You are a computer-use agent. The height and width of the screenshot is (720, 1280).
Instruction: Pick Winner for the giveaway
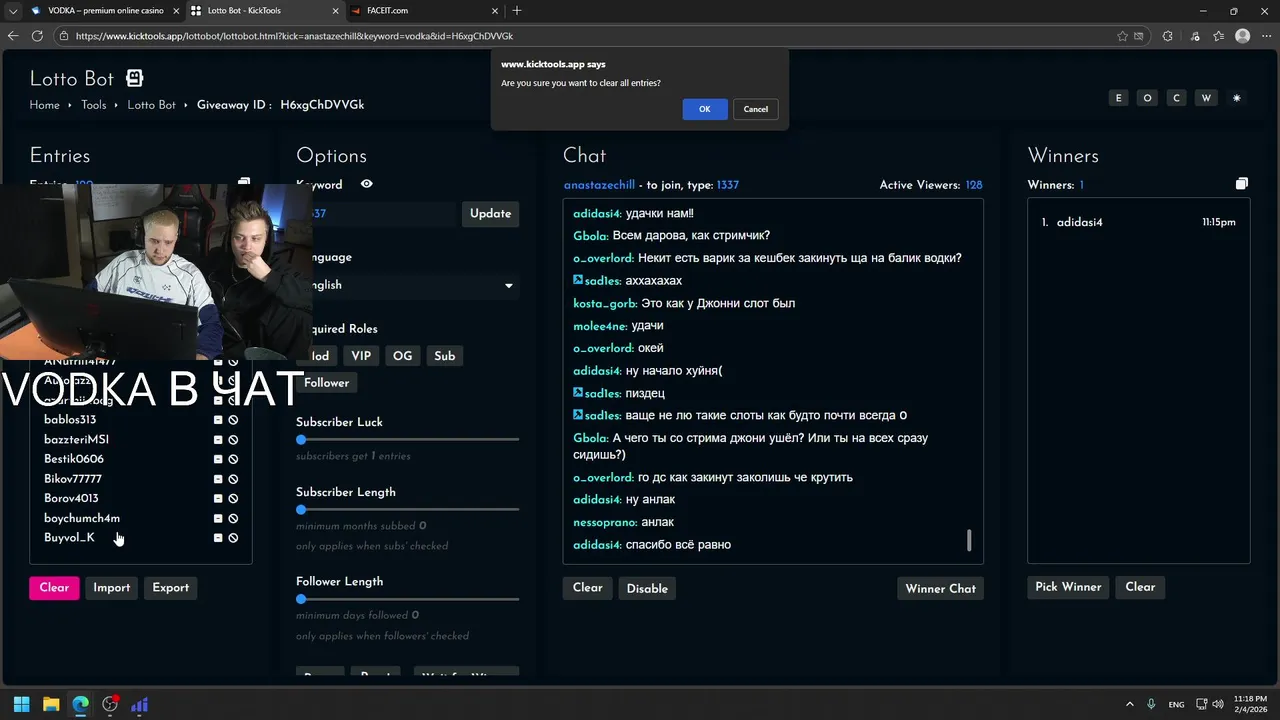pyautogui.click(x=1068, y=587)
